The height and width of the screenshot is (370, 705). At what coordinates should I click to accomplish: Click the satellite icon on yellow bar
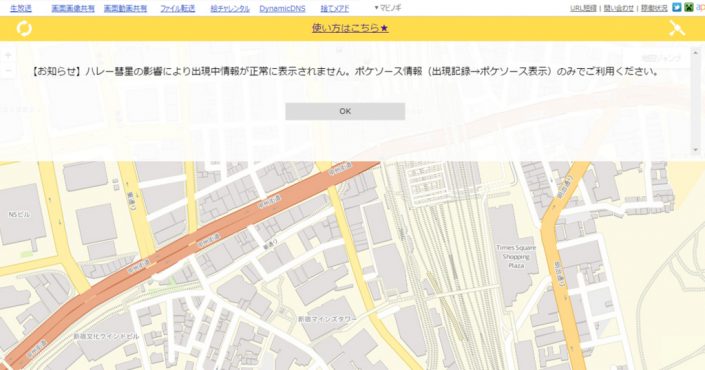click(677, 28)
